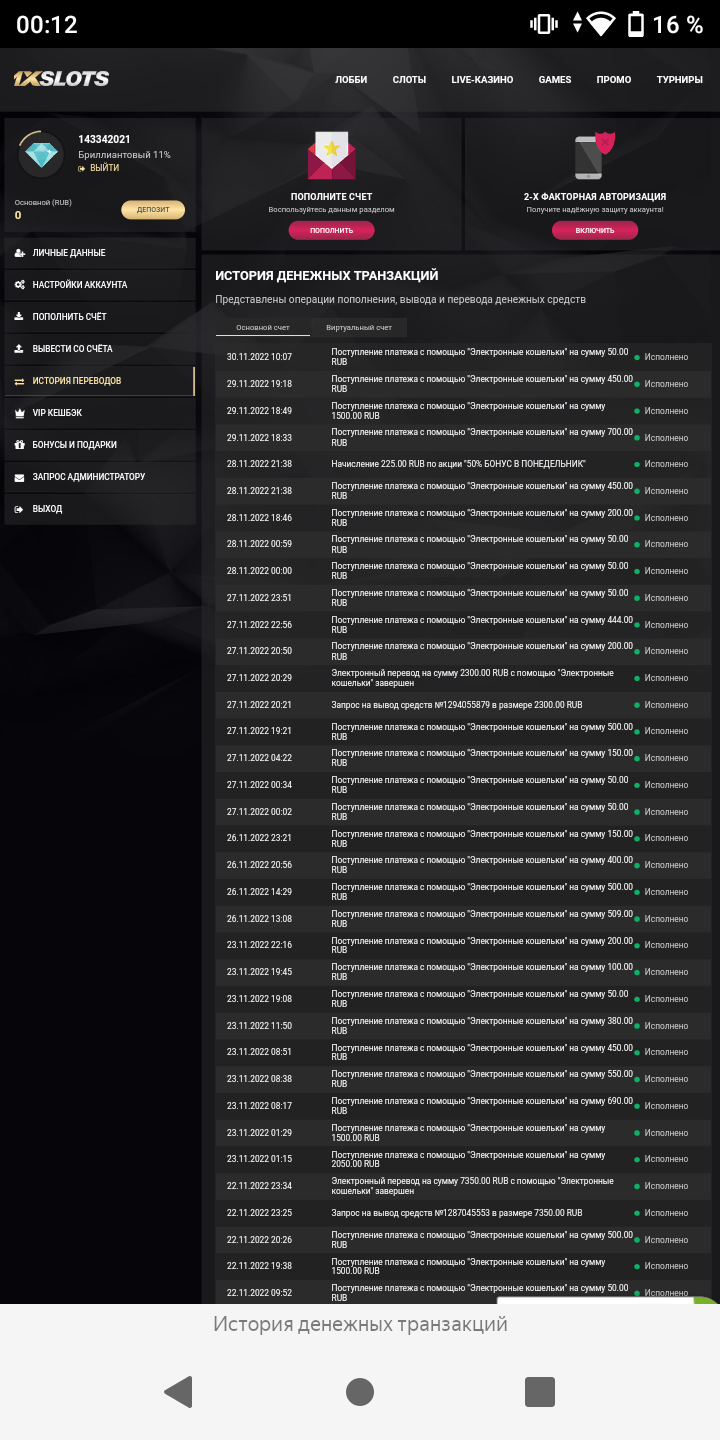Switch to Основной счет tab

point(263,328)
